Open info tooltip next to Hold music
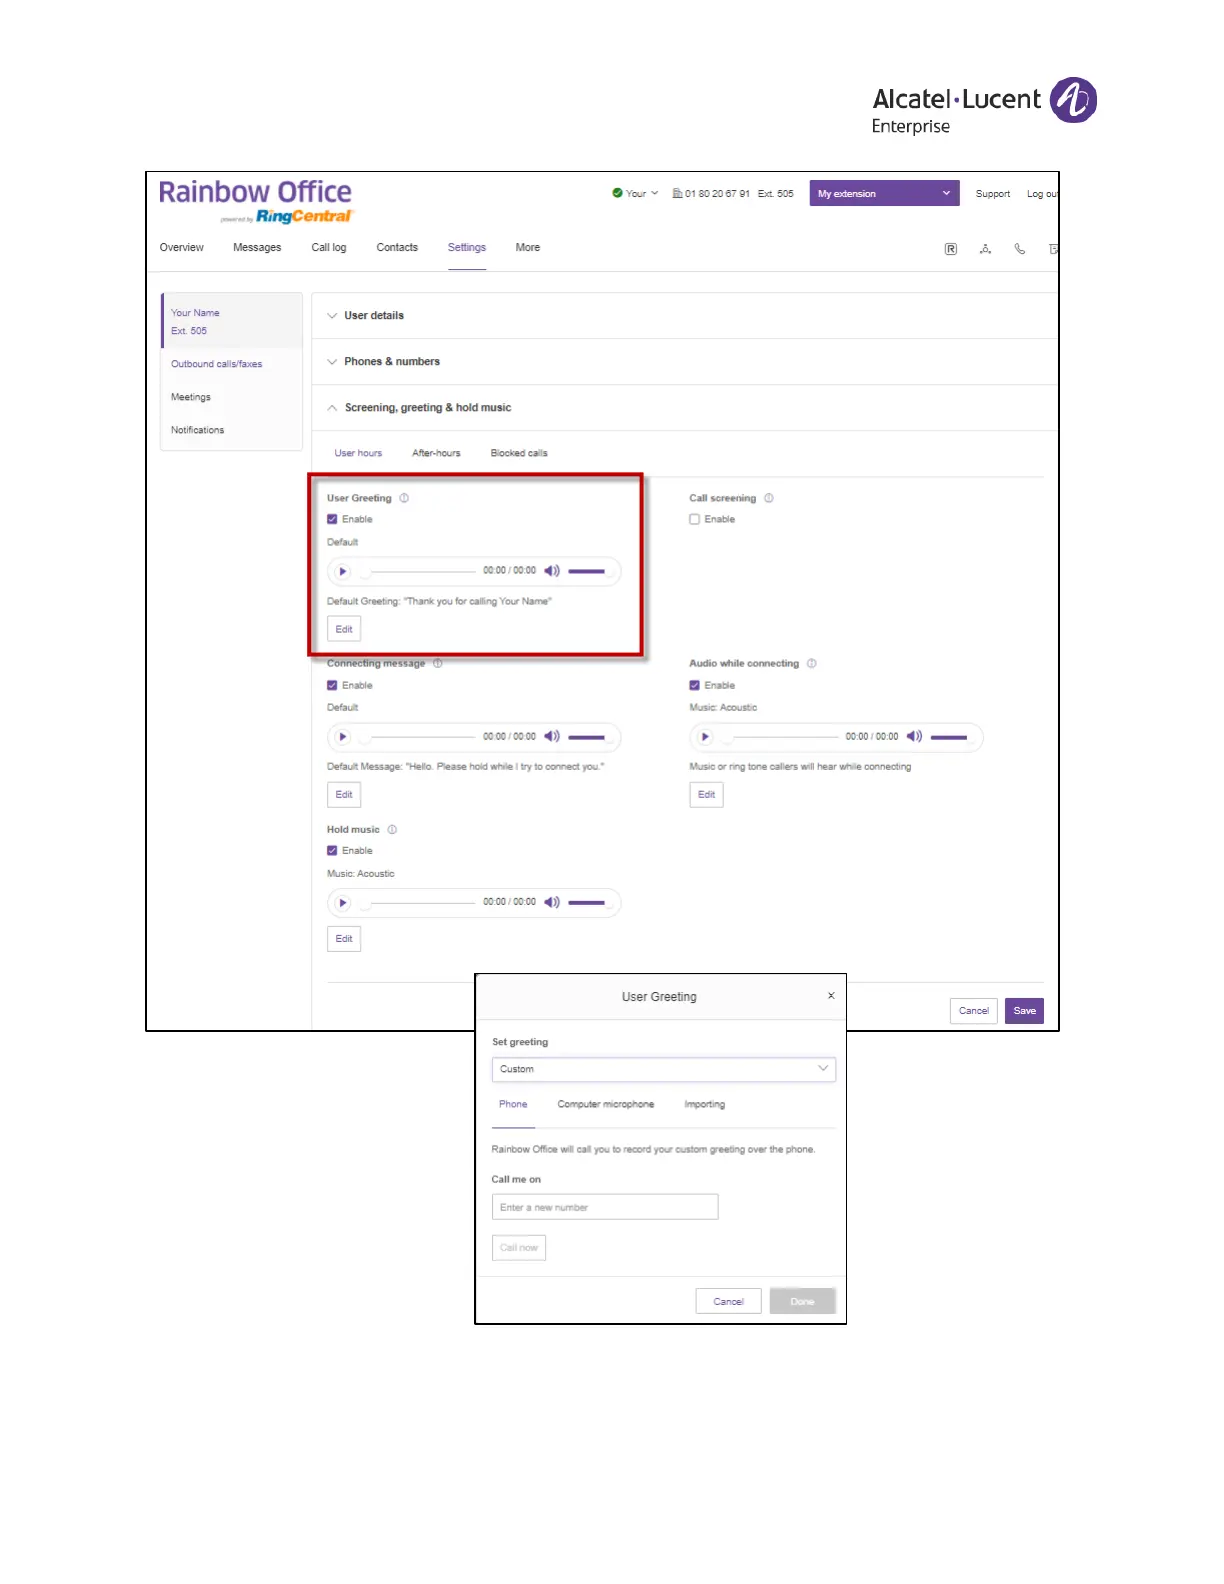 pyautogui.click(x=392, y=829)
